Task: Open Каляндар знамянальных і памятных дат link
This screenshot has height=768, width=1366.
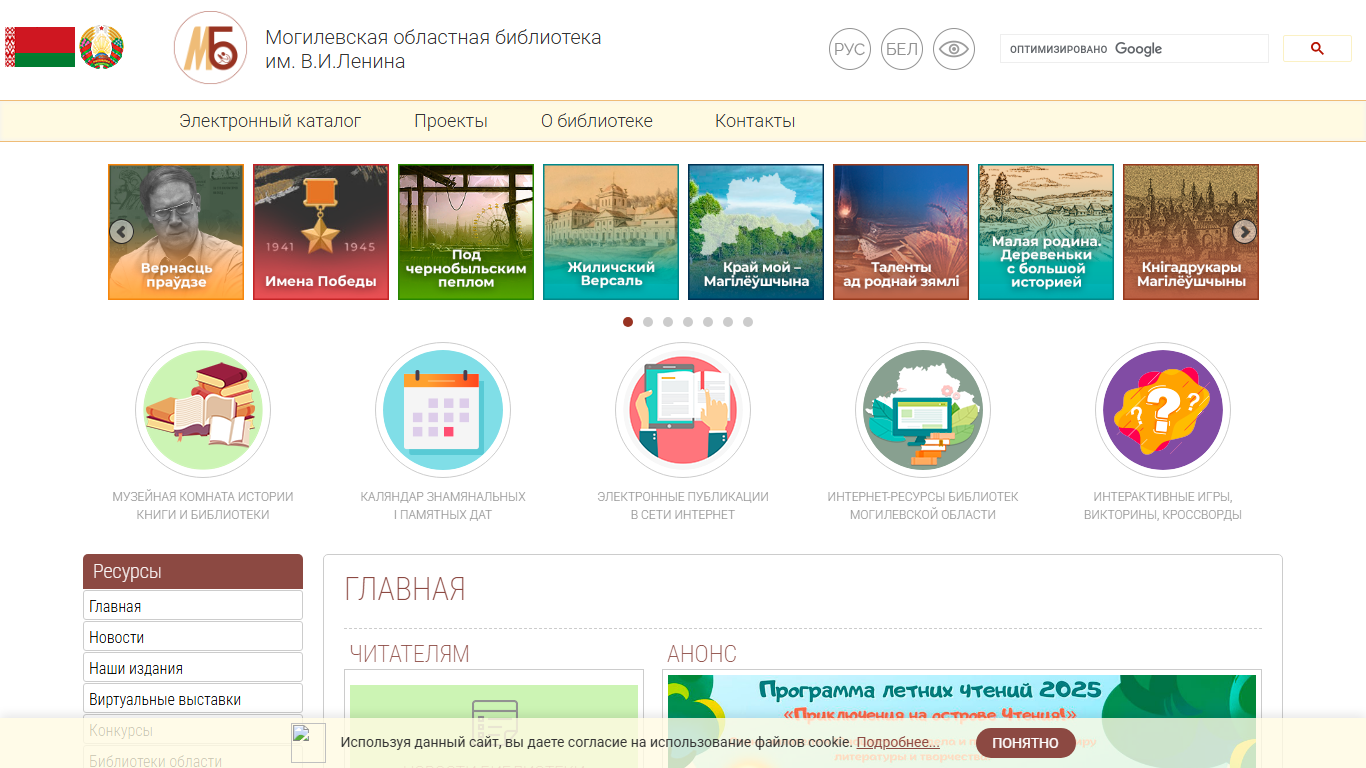Action: (x=443, y=506)
